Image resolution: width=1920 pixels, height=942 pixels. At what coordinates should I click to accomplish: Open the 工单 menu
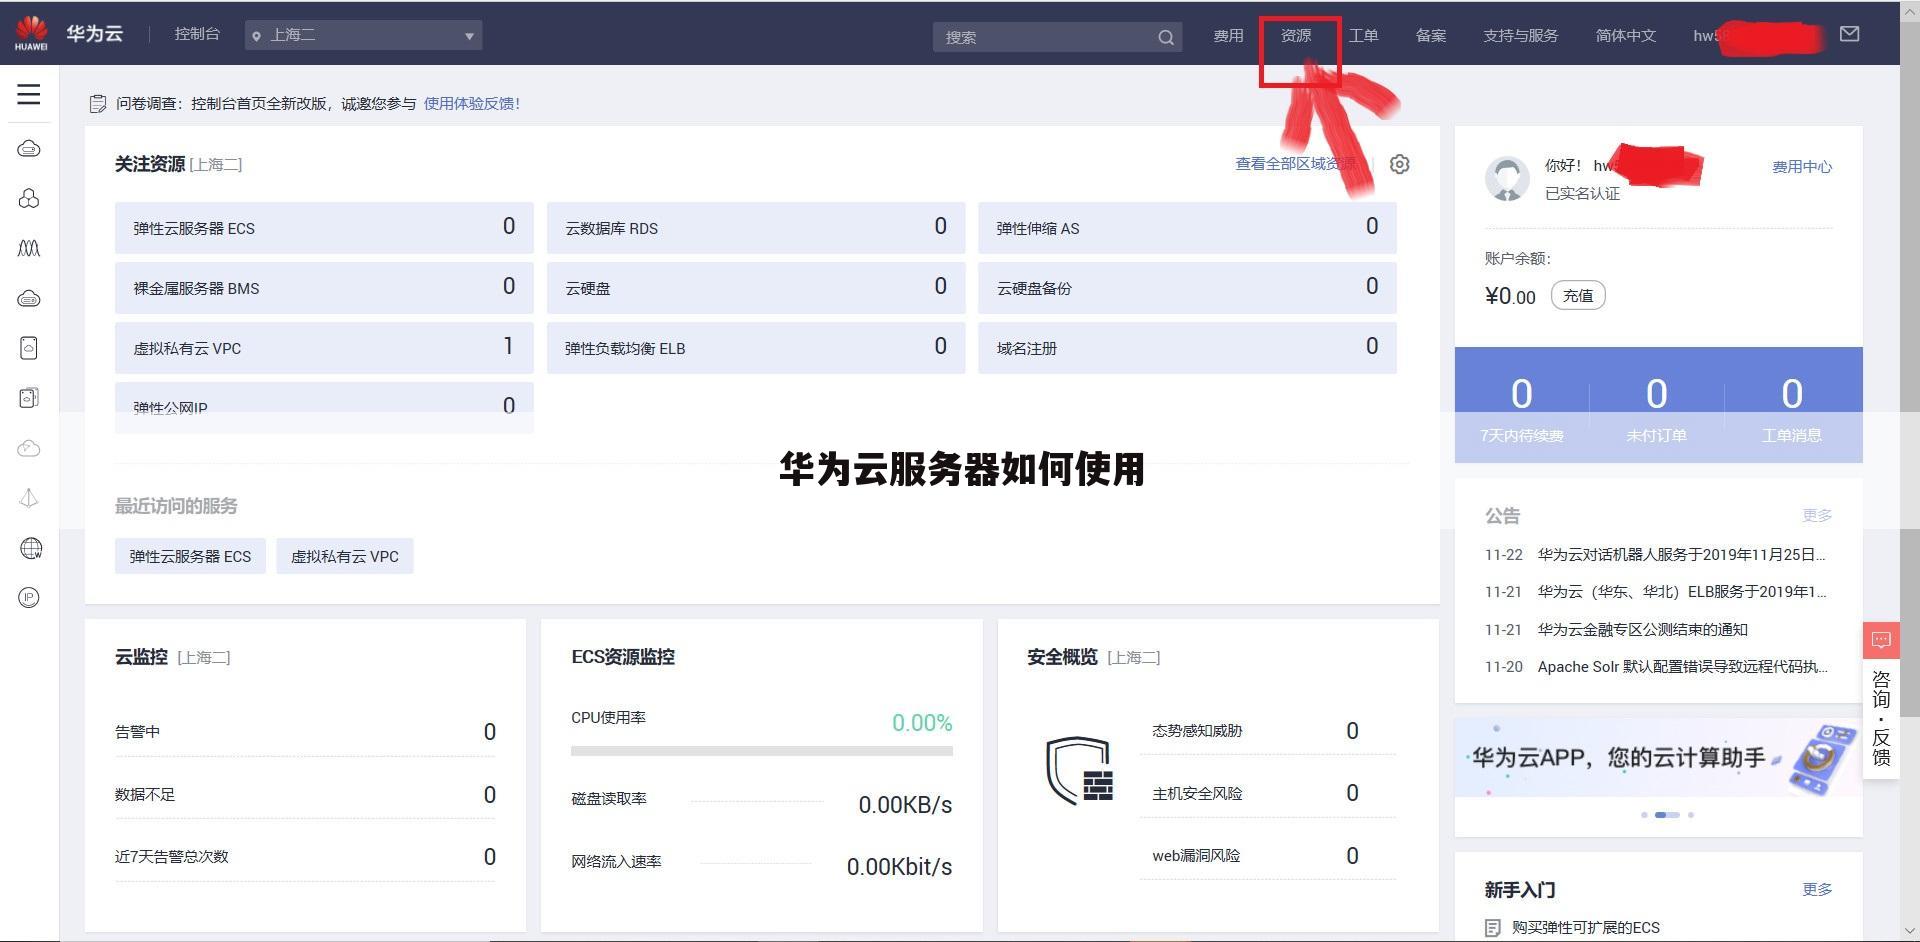click(x=1363, y=35)
